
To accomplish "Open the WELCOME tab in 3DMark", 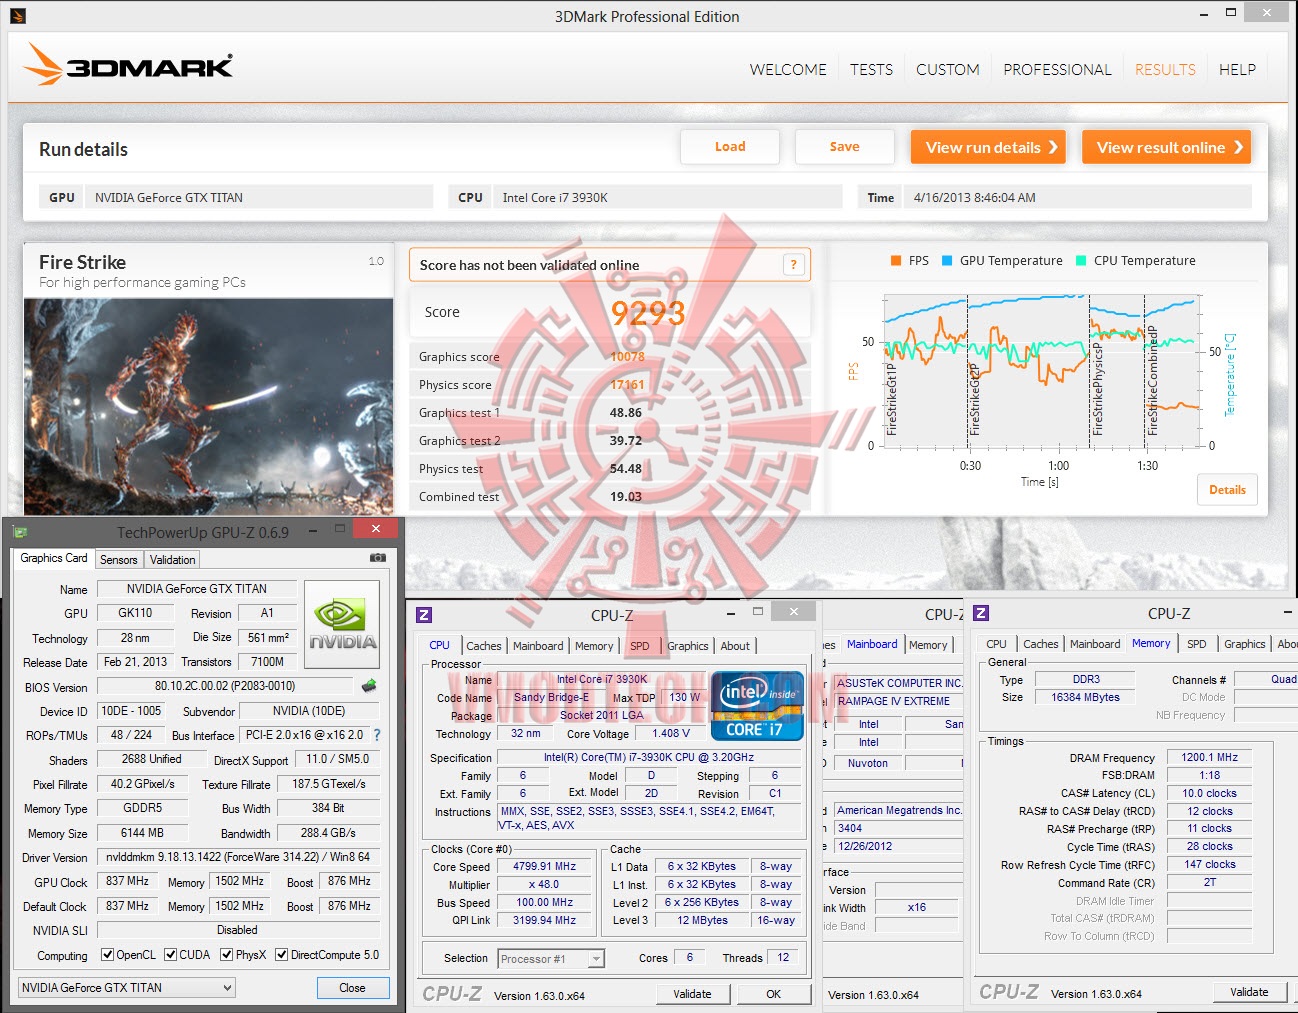I will click(x=788, y=69).
